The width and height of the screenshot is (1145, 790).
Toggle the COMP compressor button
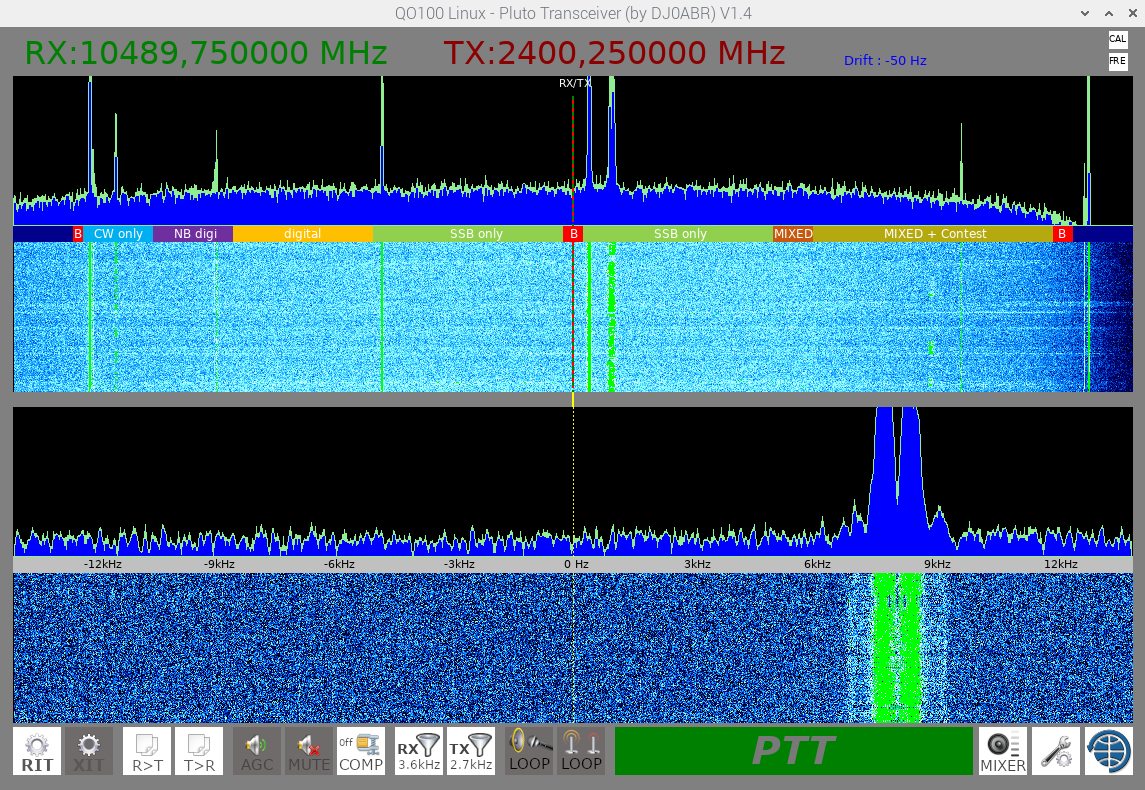pos(361,751)
